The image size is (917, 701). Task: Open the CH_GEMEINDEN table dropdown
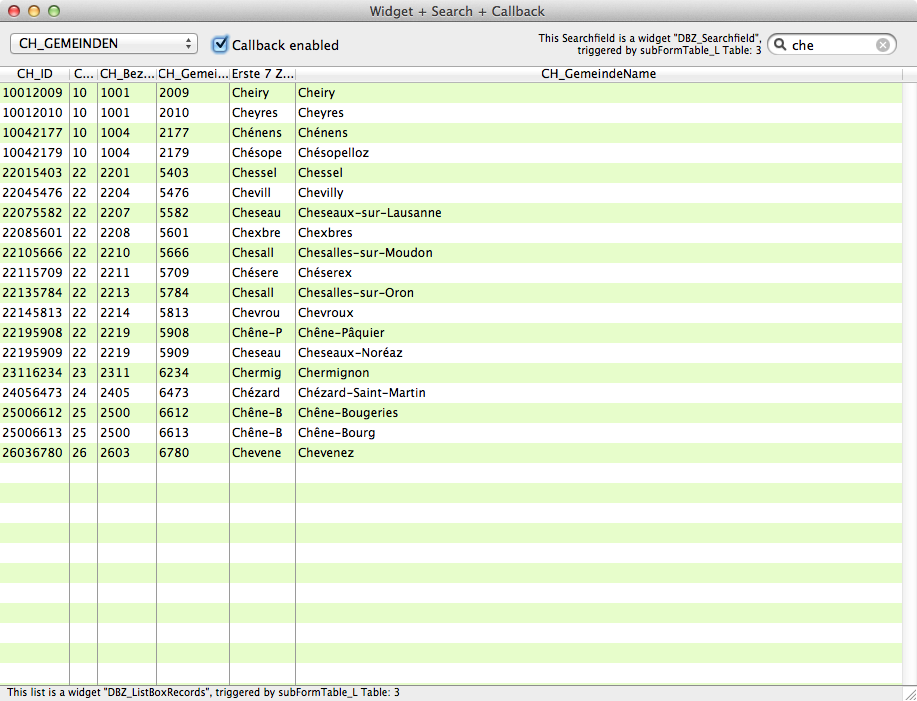(x=104, y=44)
